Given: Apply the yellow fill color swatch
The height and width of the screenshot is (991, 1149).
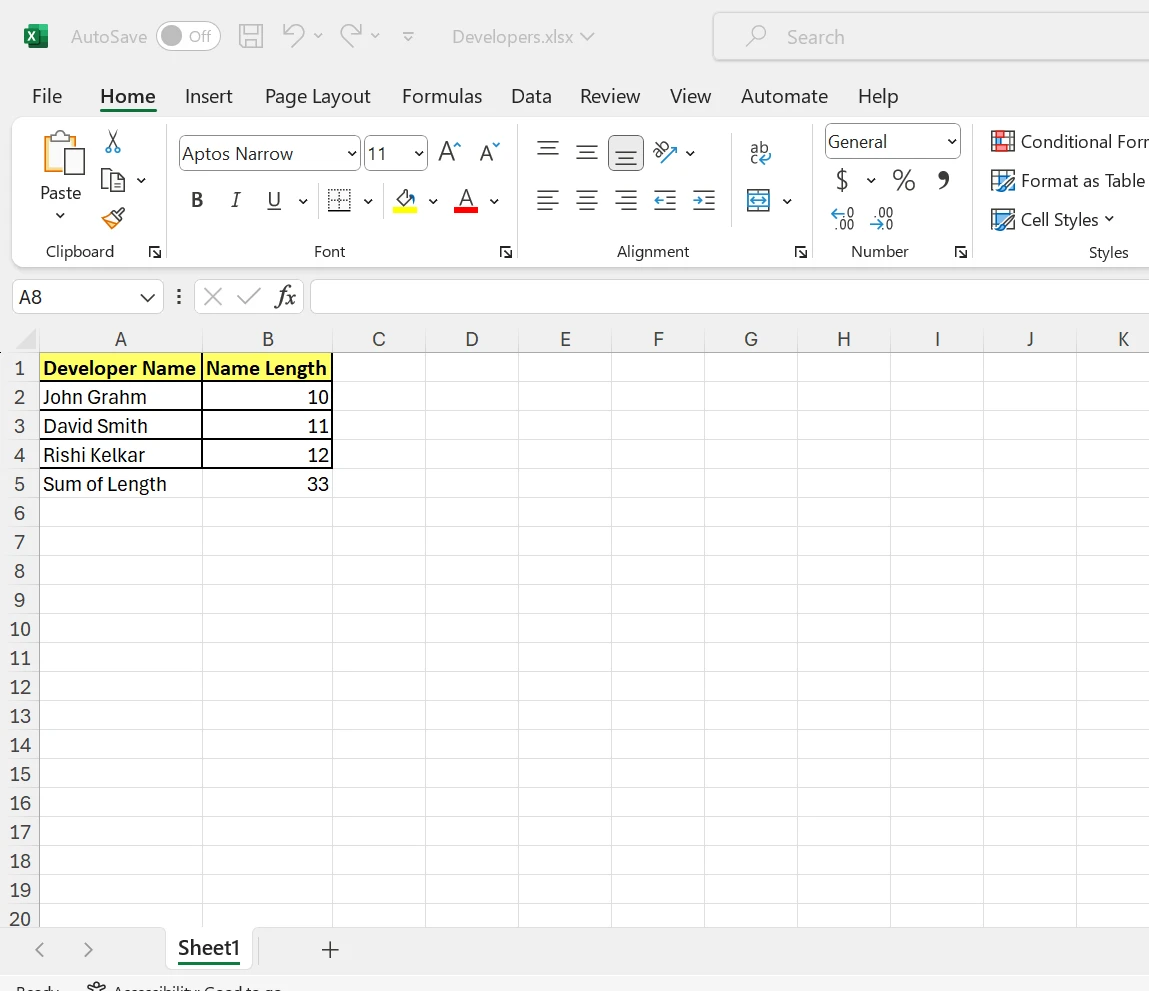Looking at the screenshot, I should 405,201.
